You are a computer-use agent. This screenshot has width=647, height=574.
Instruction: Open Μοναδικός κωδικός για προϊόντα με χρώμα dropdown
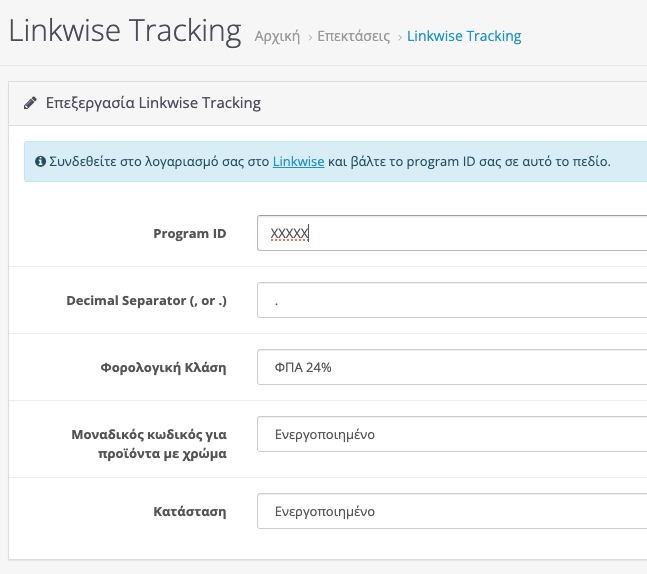click(452, 434)
